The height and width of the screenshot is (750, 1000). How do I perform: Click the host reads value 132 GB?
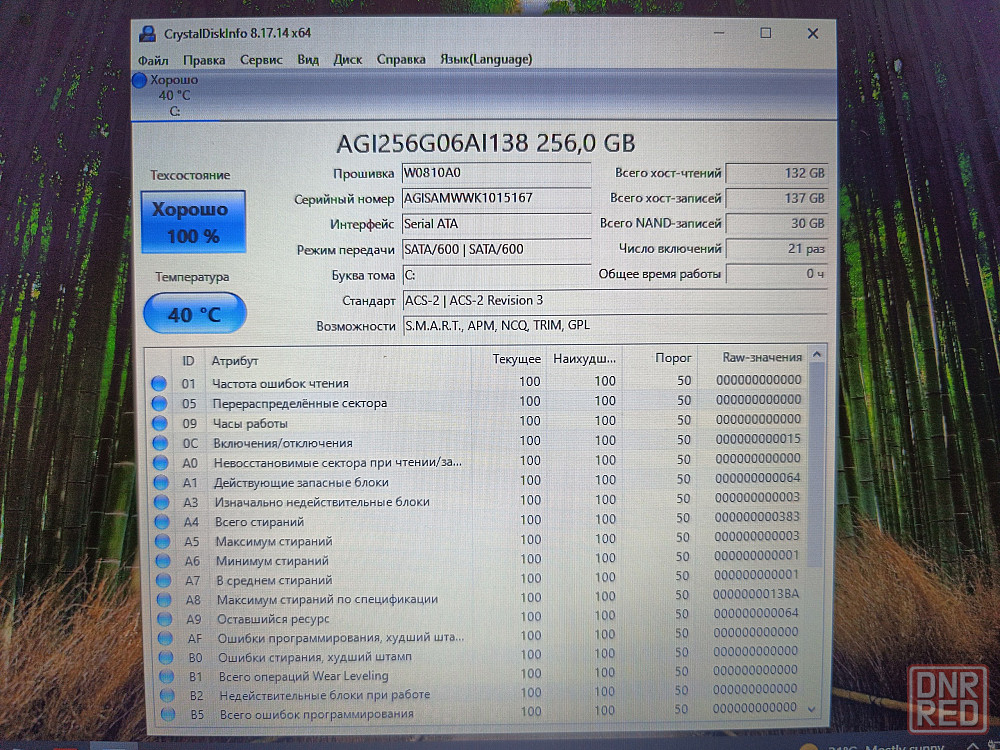777,173
